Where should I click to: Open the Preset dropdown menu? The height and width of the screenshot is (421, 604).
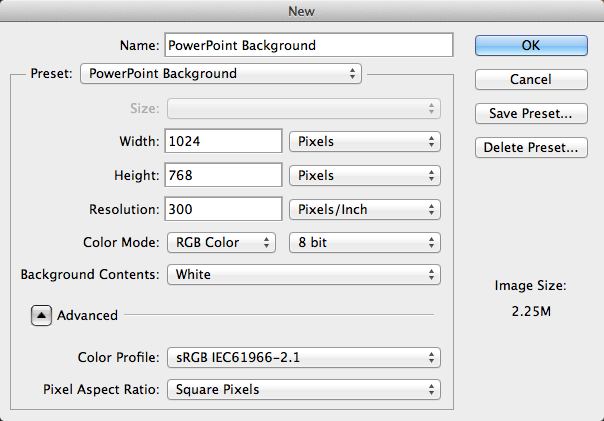pos(220,74)
